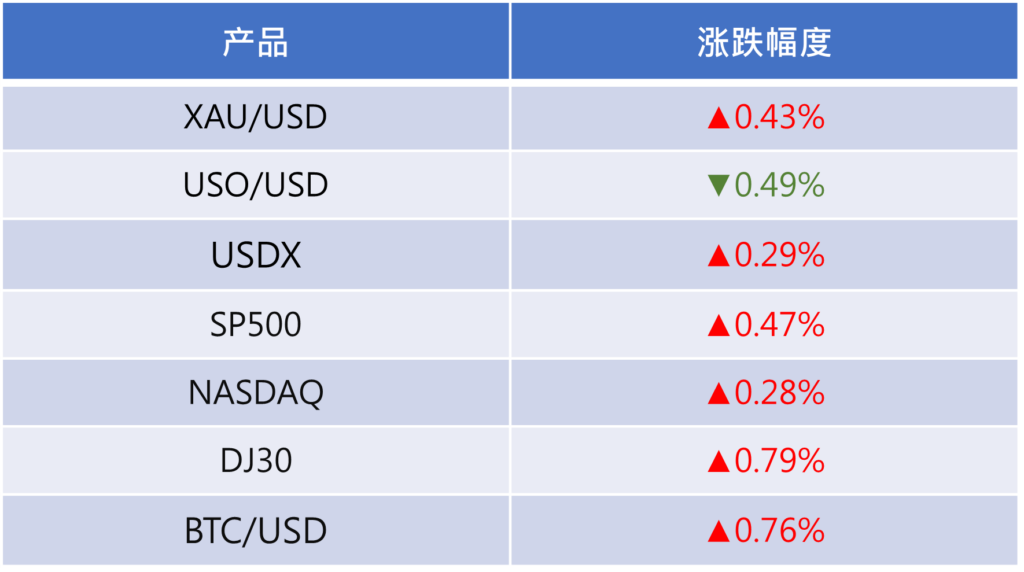Click the red up arrow beside 0.28%
The image size is (1024, 572).
pyautogui.click(x=719, y=393)
